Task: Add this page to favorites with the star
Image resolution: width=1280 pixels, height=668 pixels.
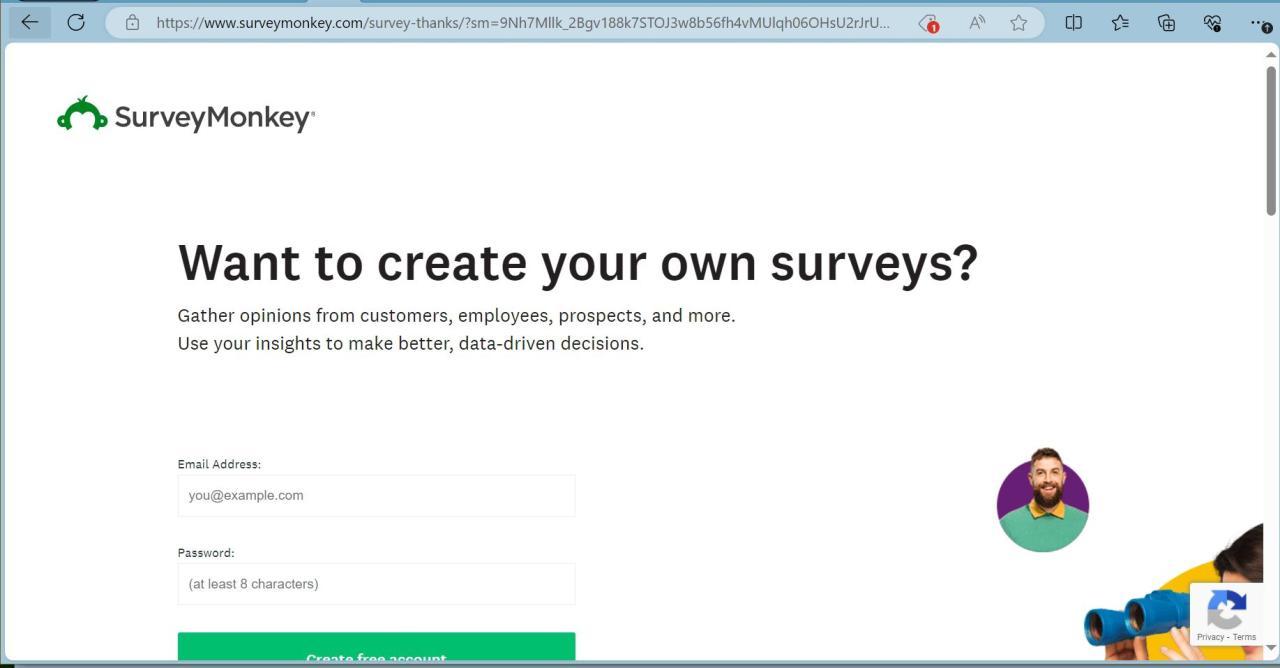Action: [x=1018, y=22]
